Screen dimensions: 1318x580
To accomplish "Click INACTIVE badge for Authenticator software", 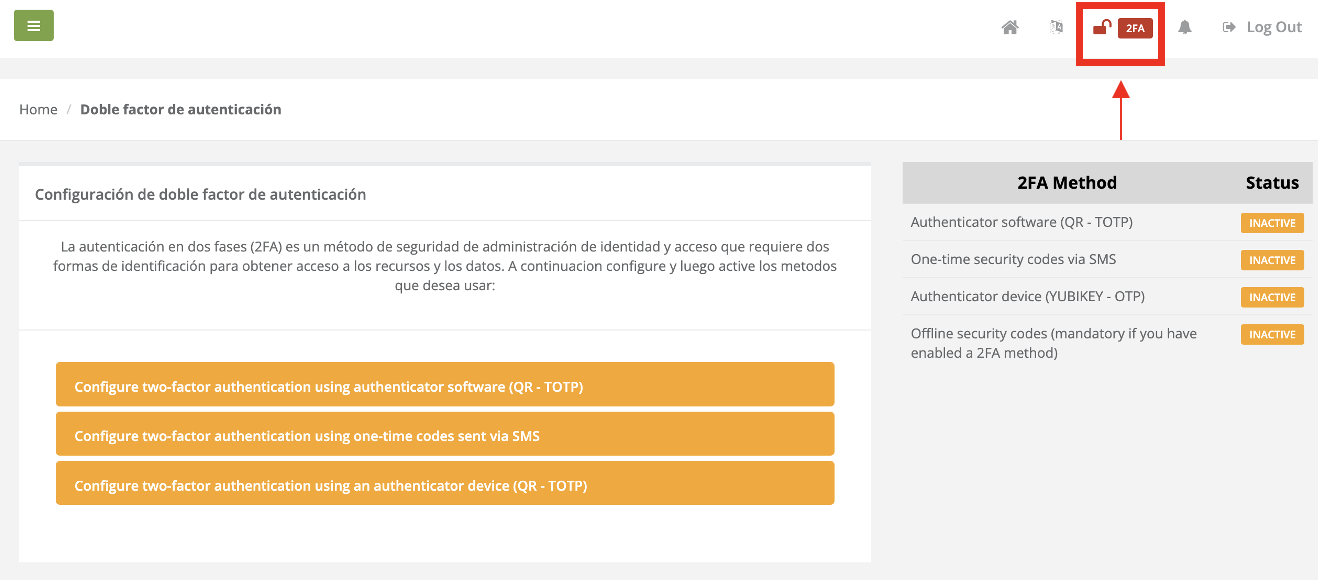I will (x=1272, y=223).
